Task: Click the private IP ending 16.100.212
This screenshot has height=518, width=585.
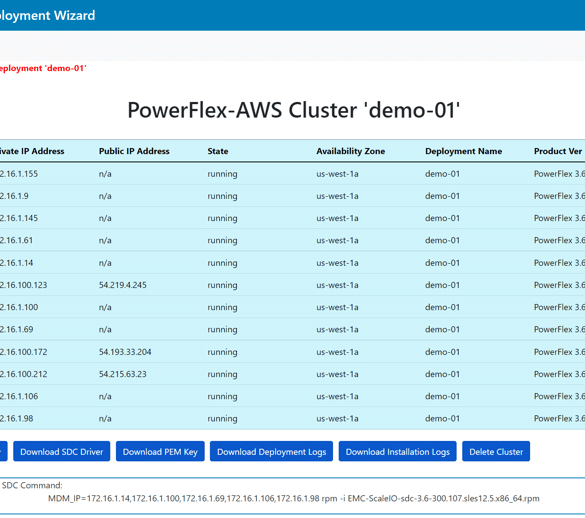Action: point(24,374)
